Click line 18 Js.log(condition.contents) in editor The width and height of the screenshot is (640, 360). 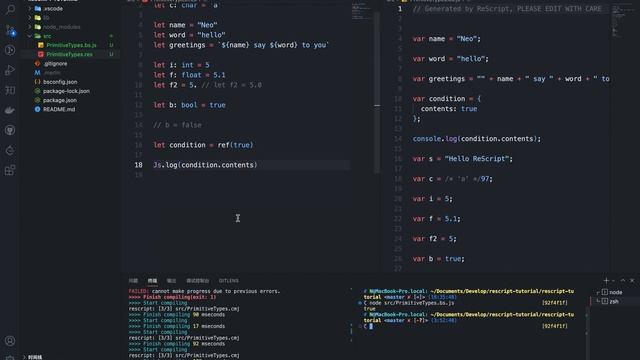205,165
